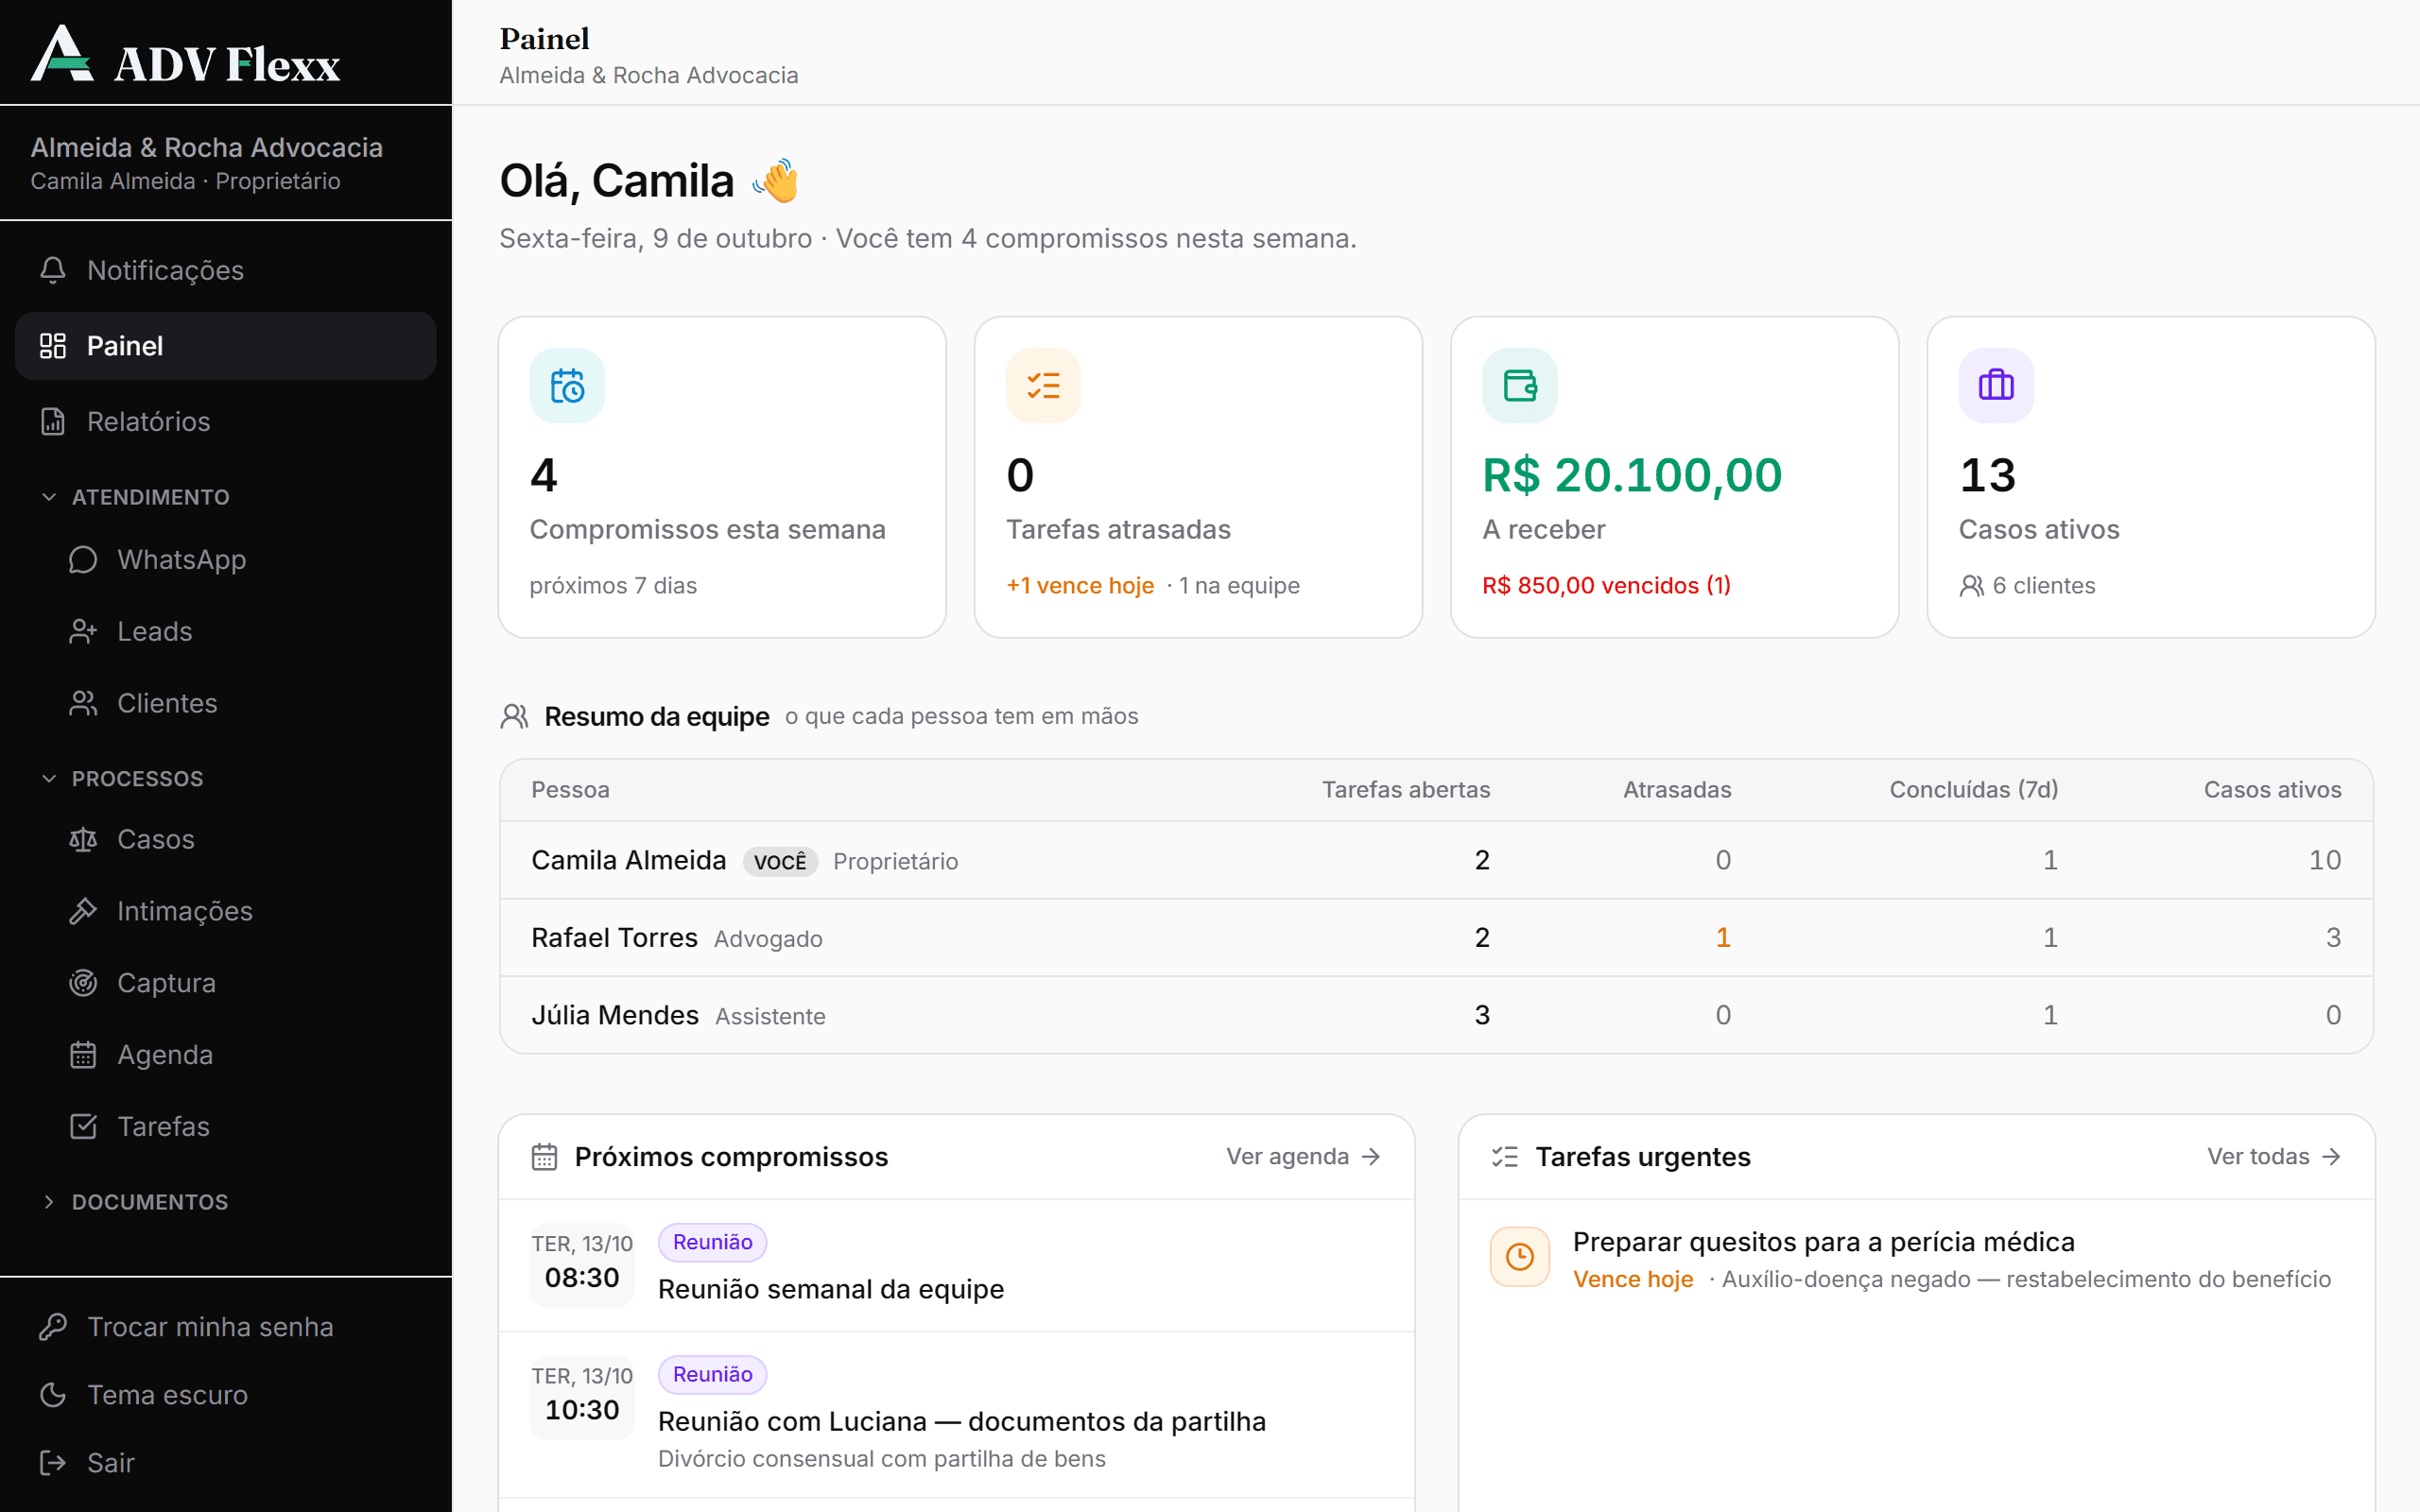Click the ADV Flexx logo
Image resolution: width=2420 pixels, height=1512 pixels.
[185, 53]
